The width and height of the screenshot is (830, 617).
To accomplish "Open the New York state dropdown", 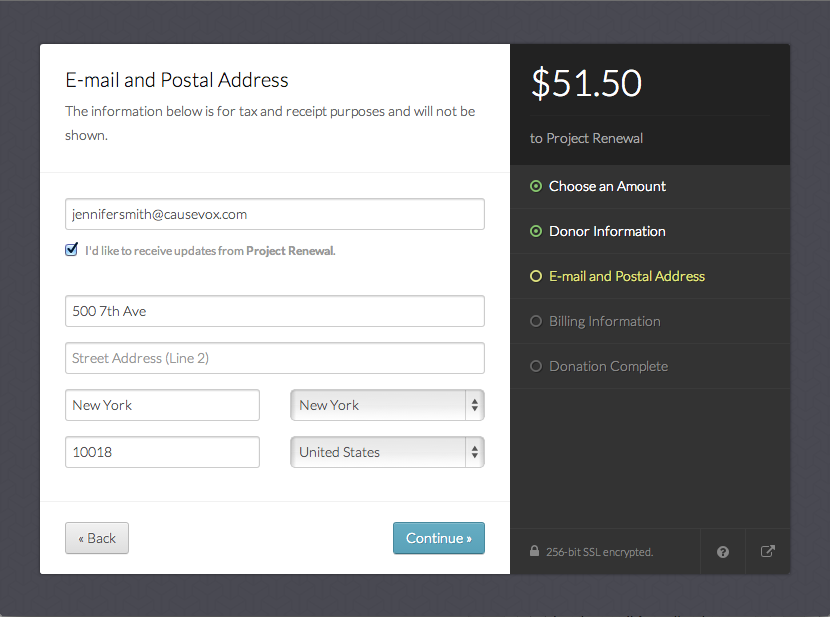I will coord(387,405).
